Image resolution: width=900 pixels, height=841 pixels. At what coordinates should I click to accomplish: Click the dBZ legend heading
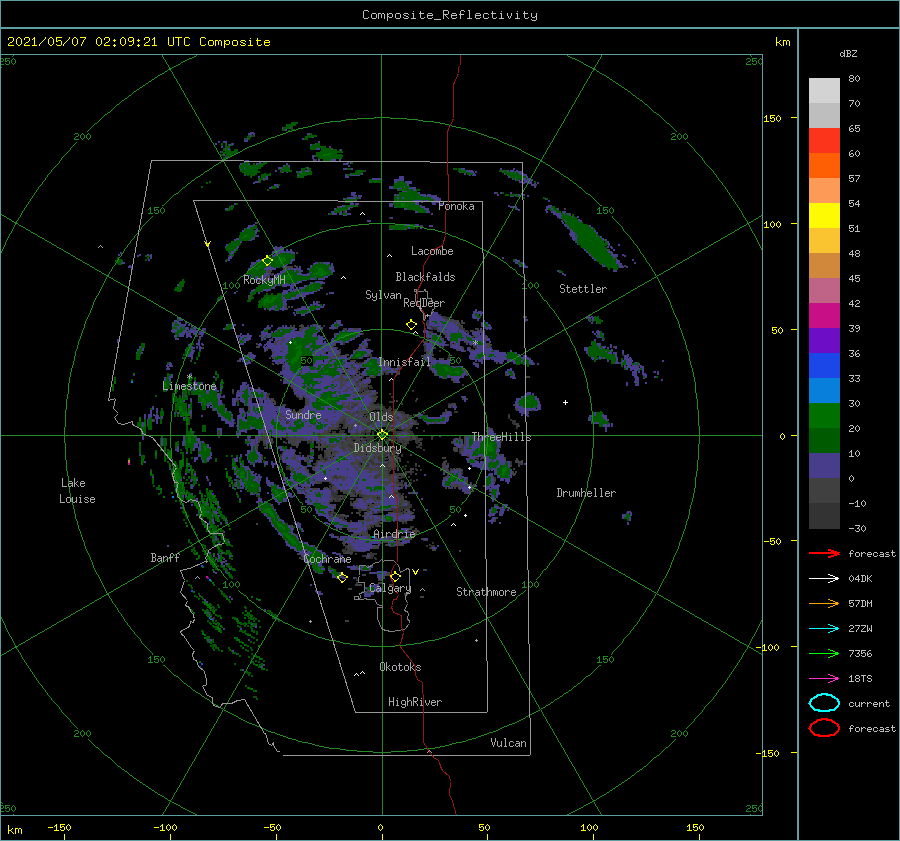coord(848,53)
